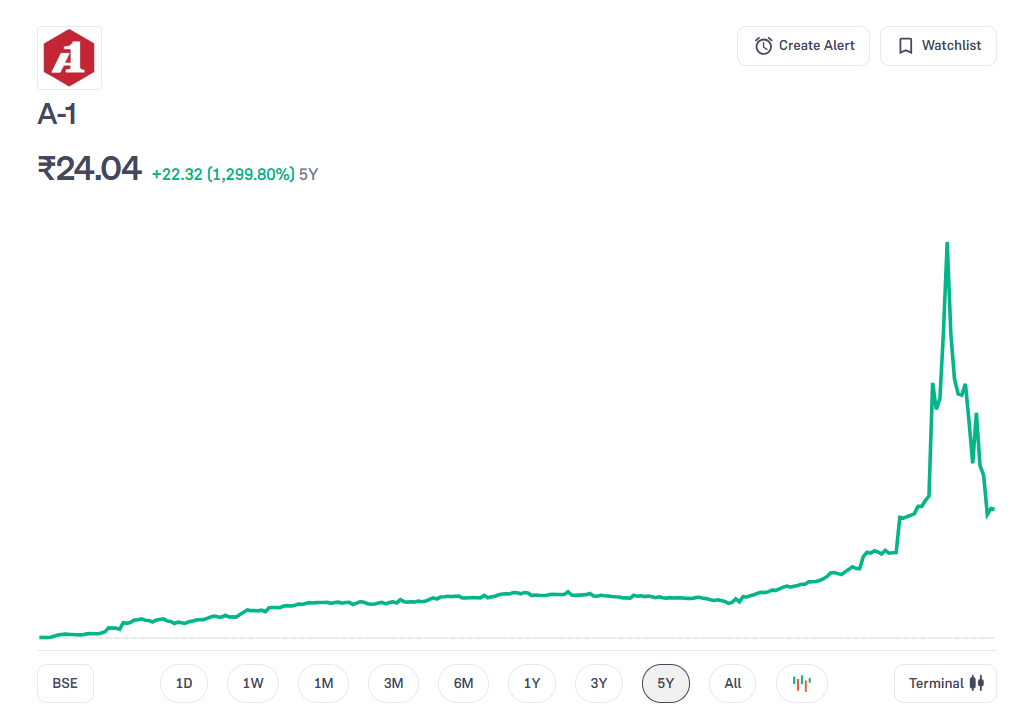Click the bookmark icon for Watchlist
Image resolution: width=1024 pixels, height=712 pixels.
905,46
